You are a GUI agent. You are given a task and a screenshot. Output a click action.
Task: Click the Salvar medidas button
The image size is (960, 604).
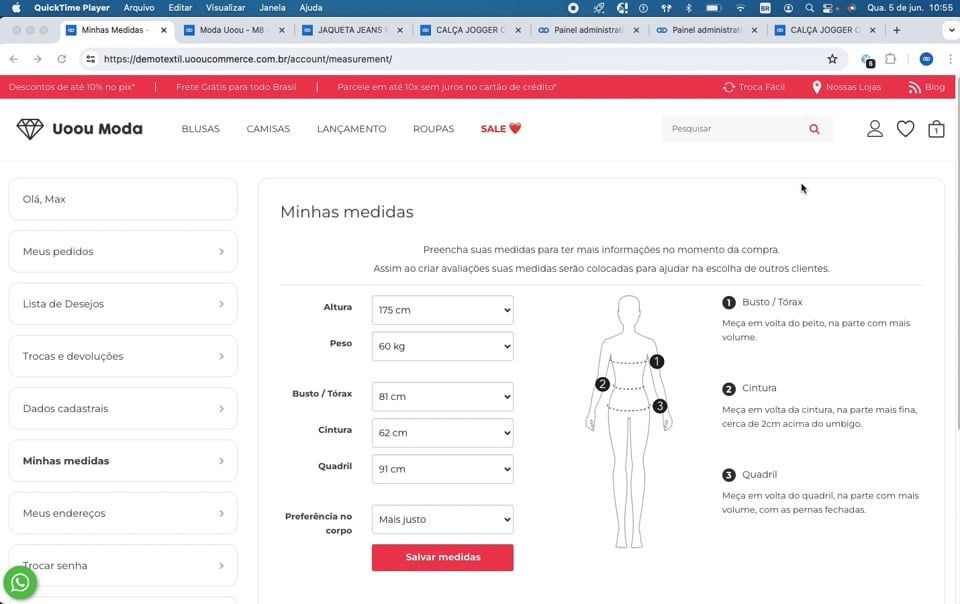tap(442, 557)
